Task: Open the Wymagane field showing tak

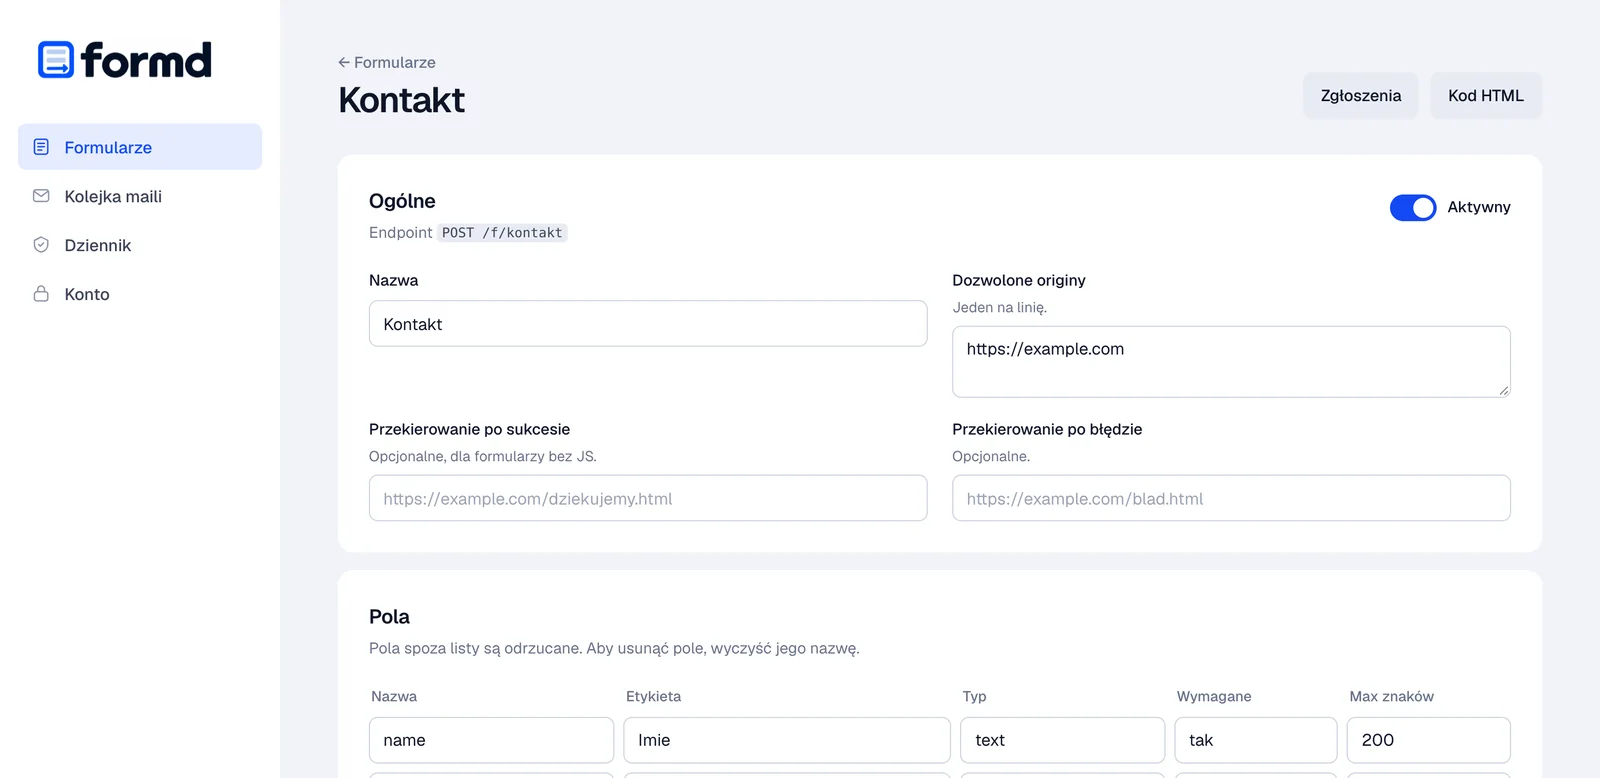Action: [1256, 740]
